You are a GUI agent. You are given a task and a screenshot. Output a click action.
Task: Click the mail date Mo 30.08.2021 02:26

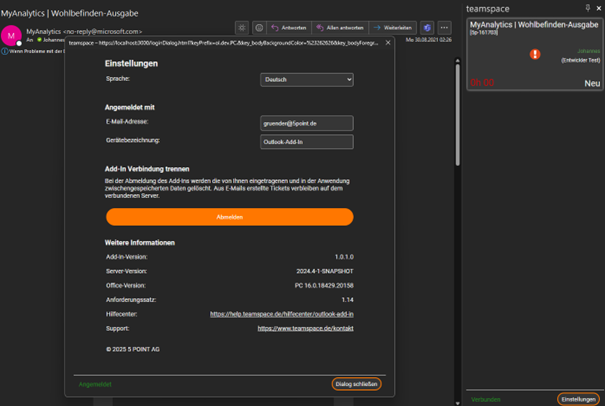click(428, 40)
